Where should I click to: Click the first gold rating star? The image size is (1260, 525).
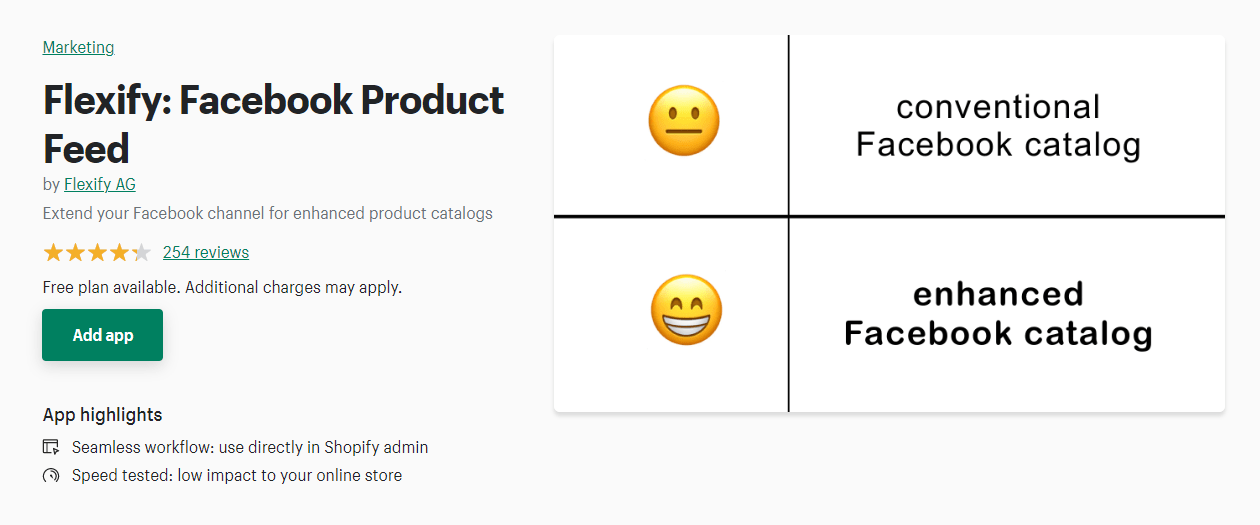53,252
